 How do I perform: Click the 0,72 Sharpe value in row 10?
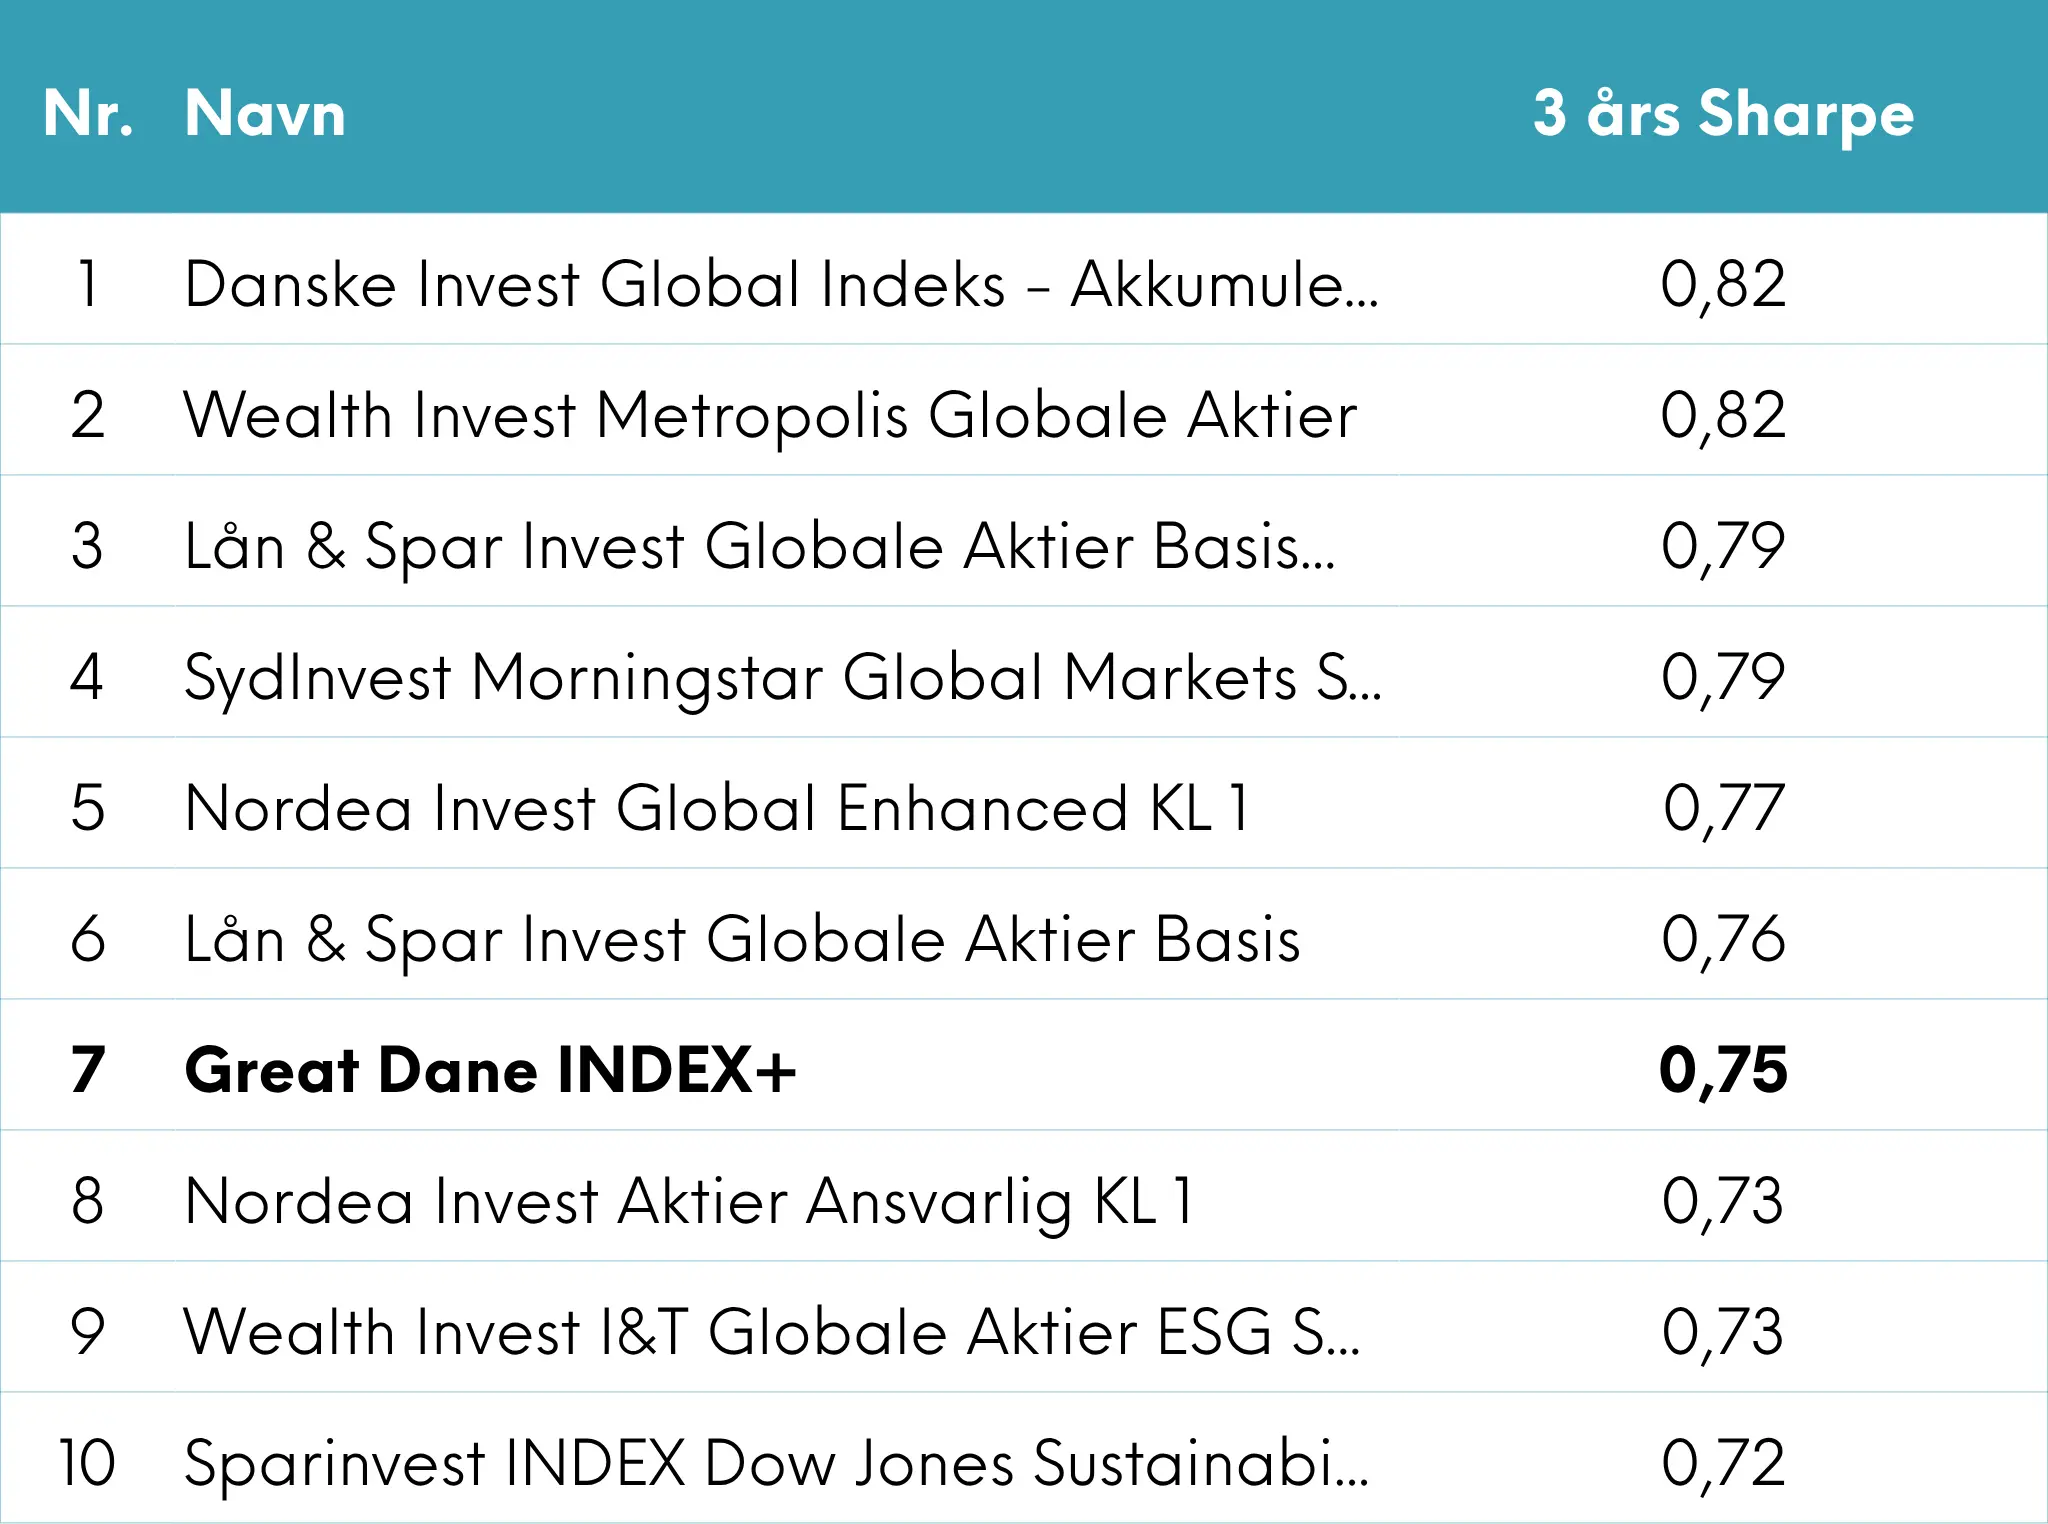pyautogui.click(x=1723, y=1463)
